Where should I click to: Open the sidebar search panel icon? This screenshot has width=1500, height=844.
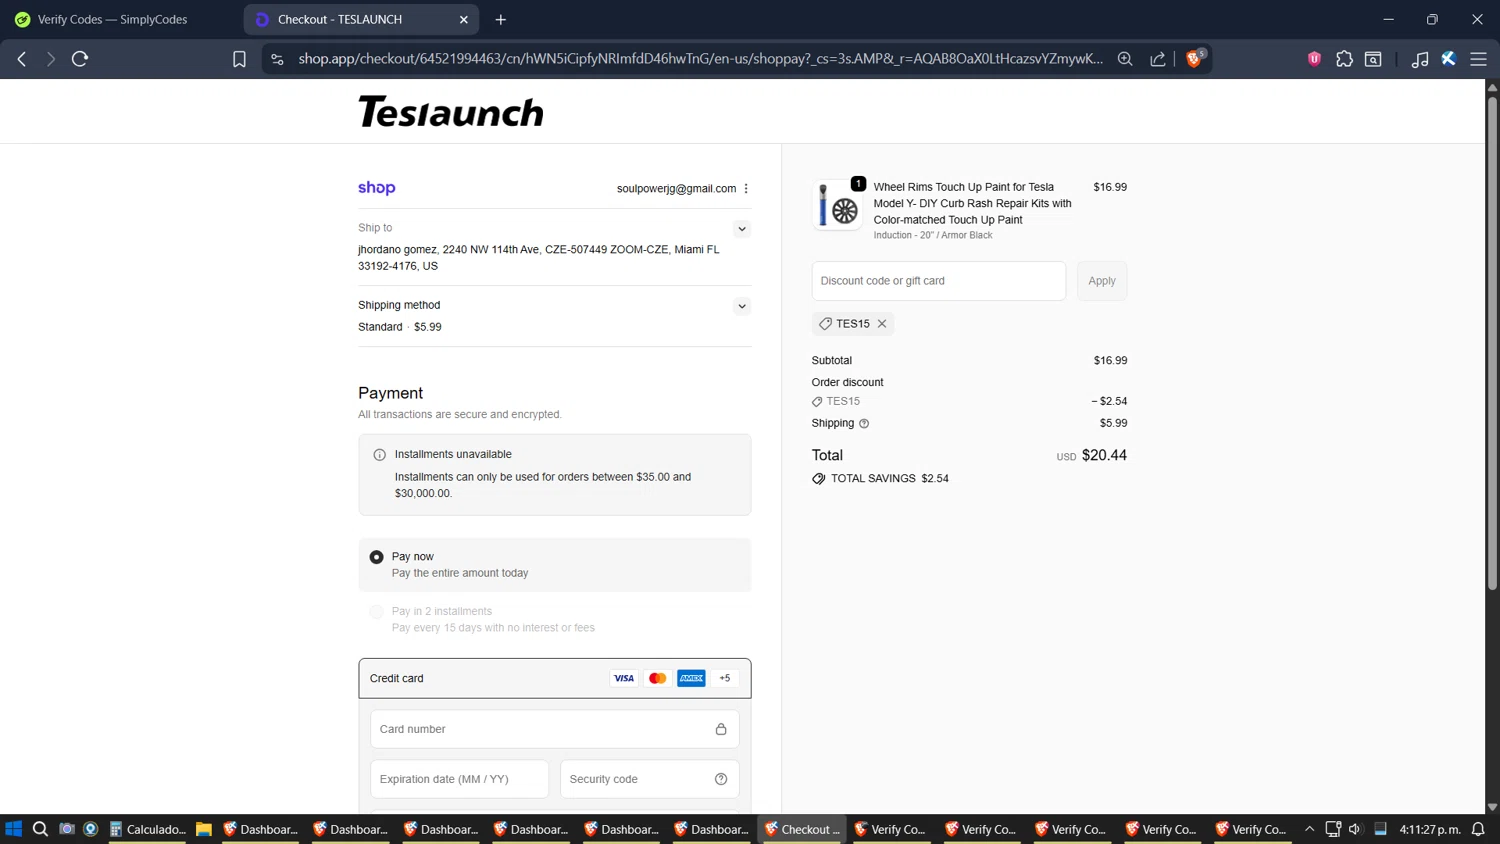pyautogui.click(x=1373, y=59)
